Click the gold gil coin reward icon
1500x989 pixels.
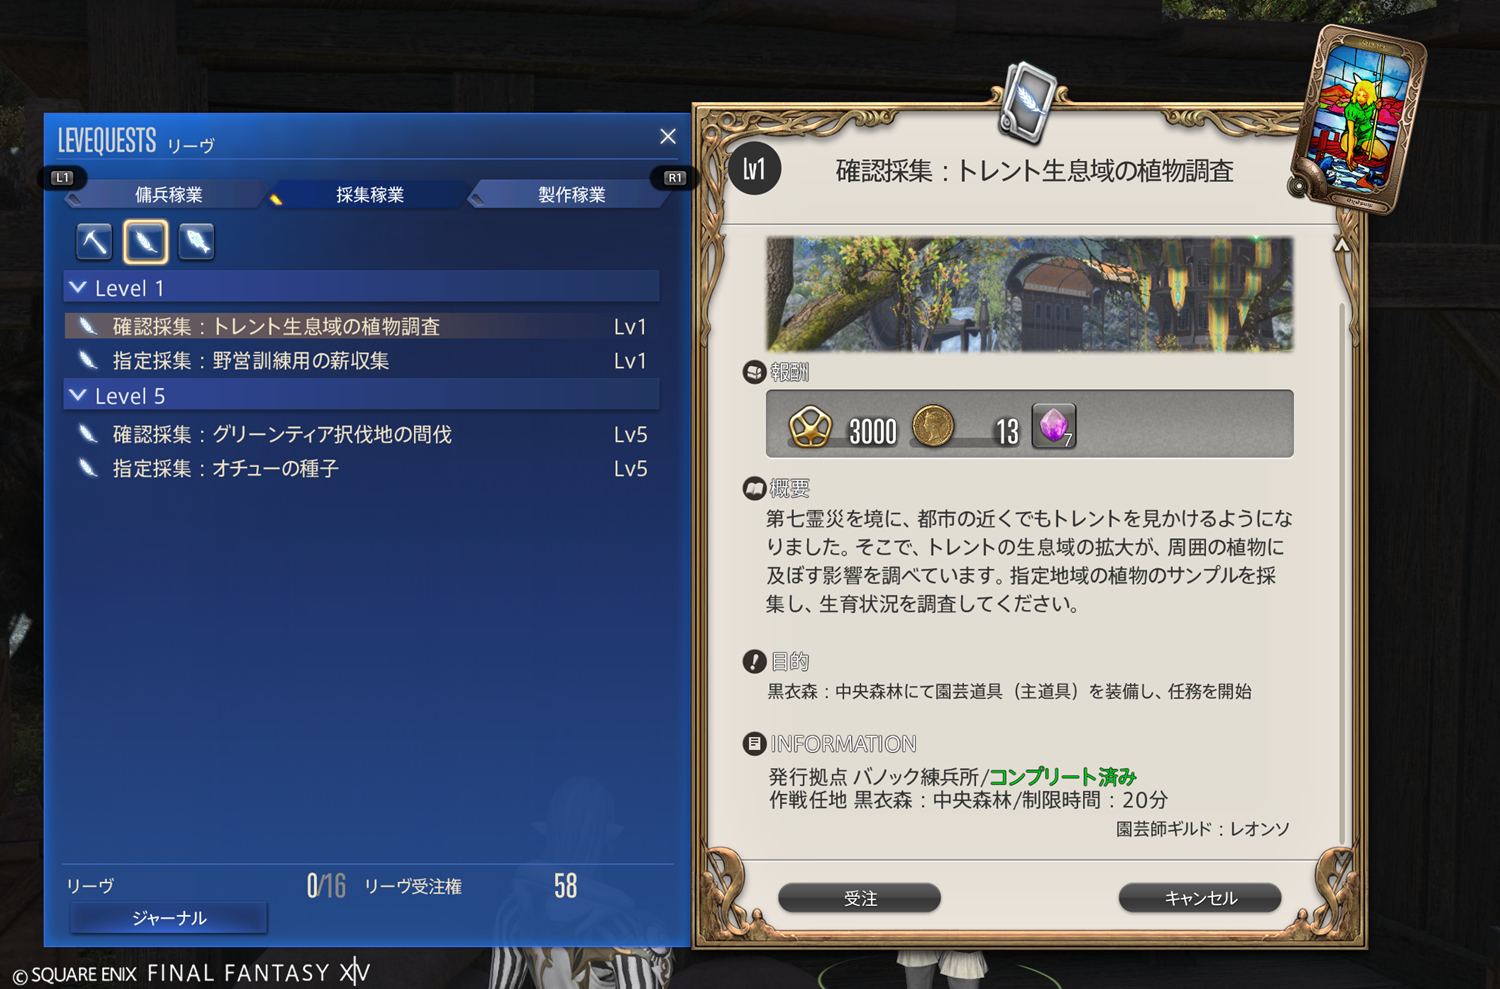[933, 426]
